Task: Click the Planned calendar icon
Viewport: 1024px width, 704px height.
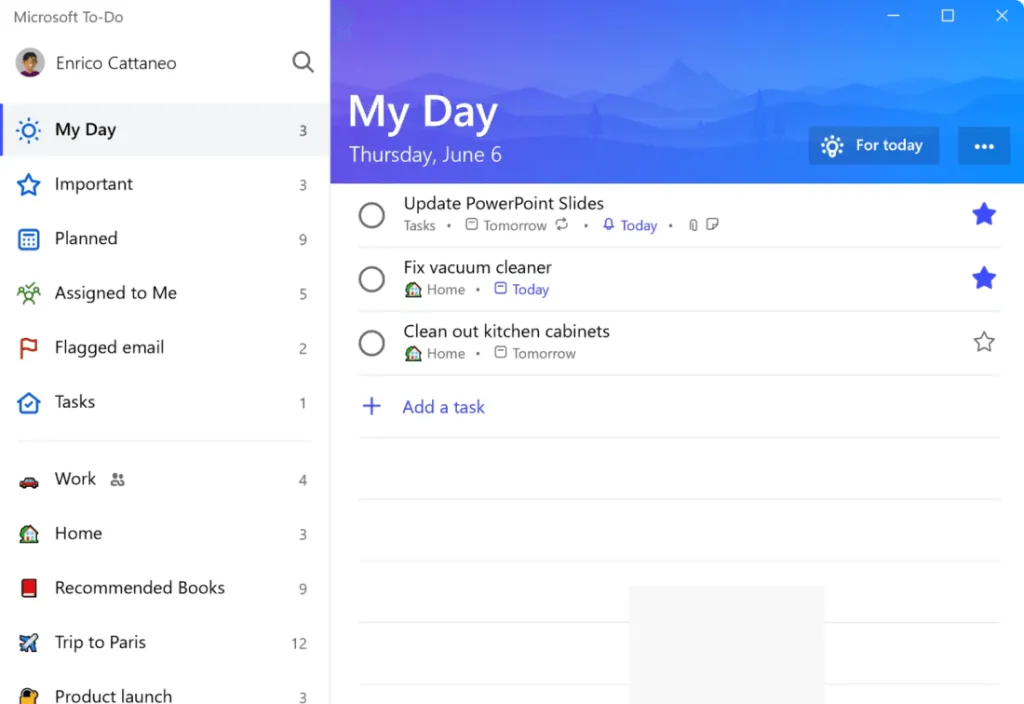Action: point(30,238)
